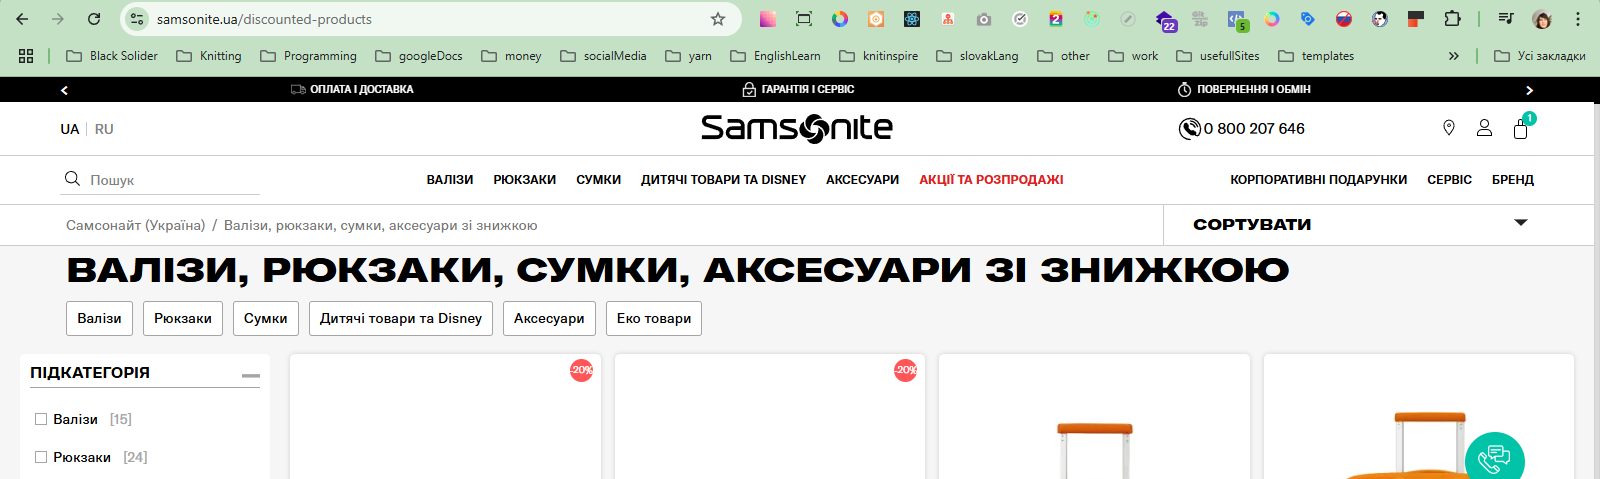Screen dimensions: 1600x479
Task: Open the Рюкзаки main menu item
Action: click(525, 180)
